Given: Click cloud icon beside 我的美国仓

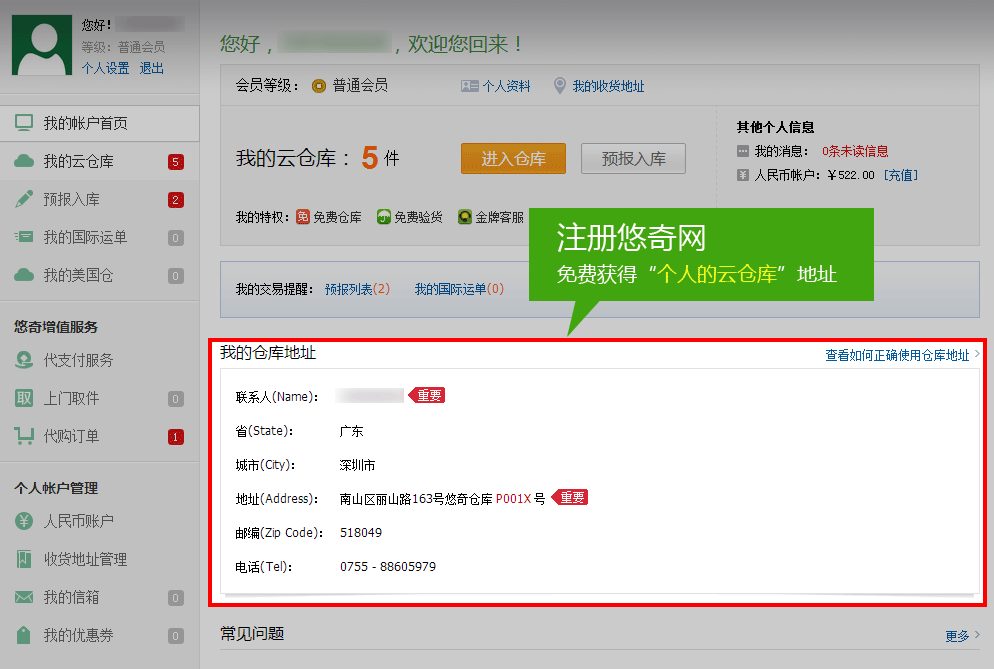Looking at the screenshot, I should (x=24, y=275).
